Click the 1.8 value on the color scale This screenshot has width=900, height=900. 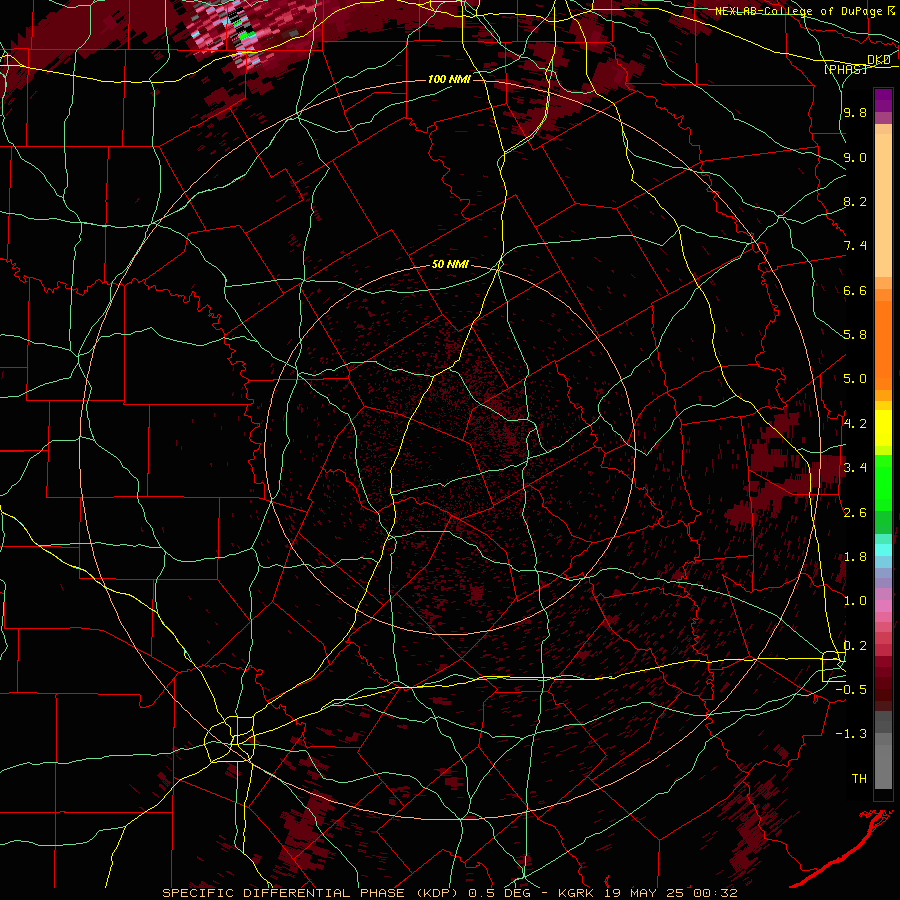click(x=855, y=557)
